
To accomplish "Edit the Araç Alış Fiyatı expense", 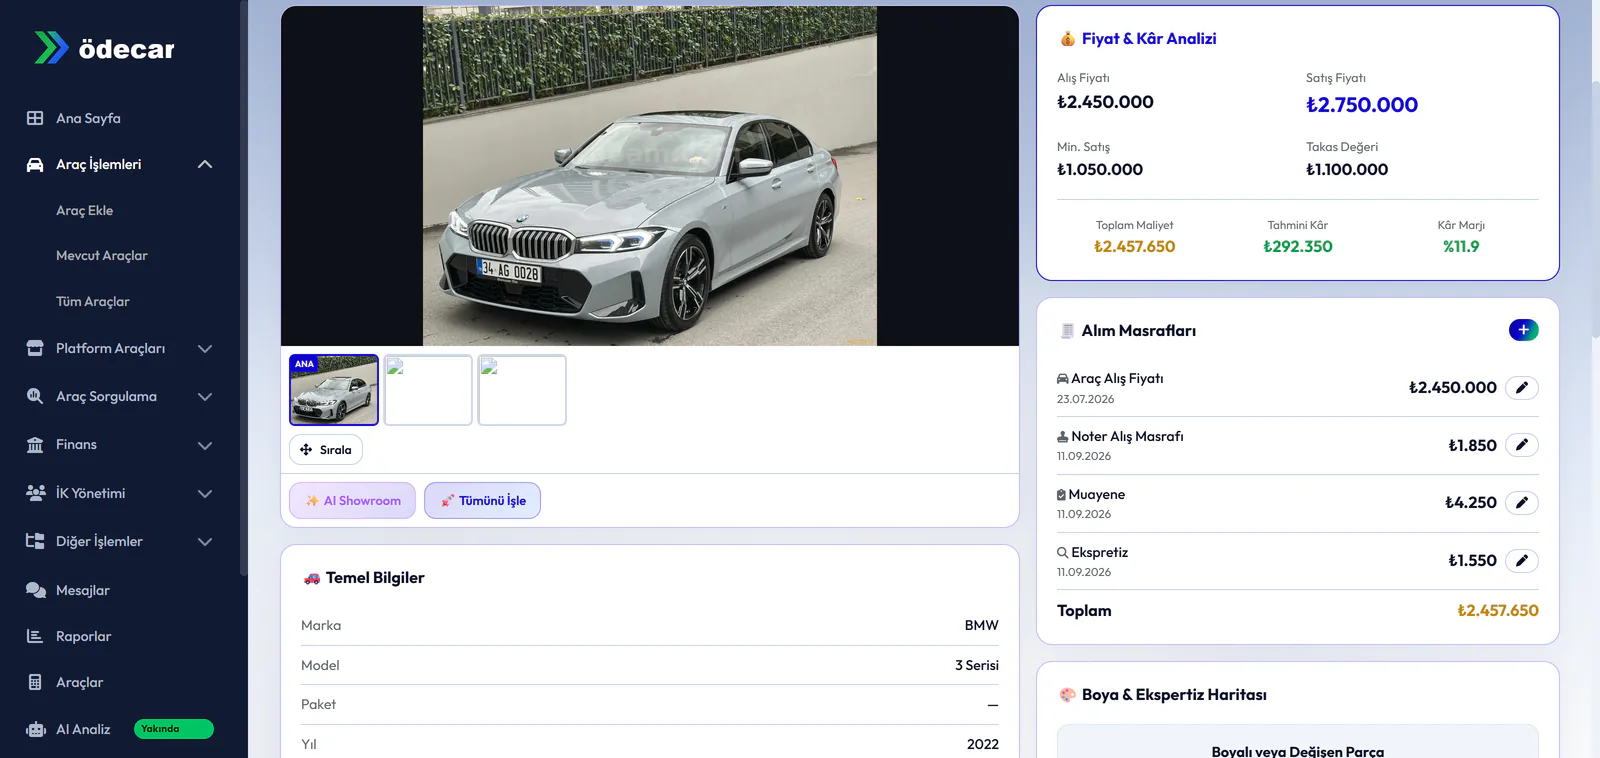I will tap(1521, 388).
